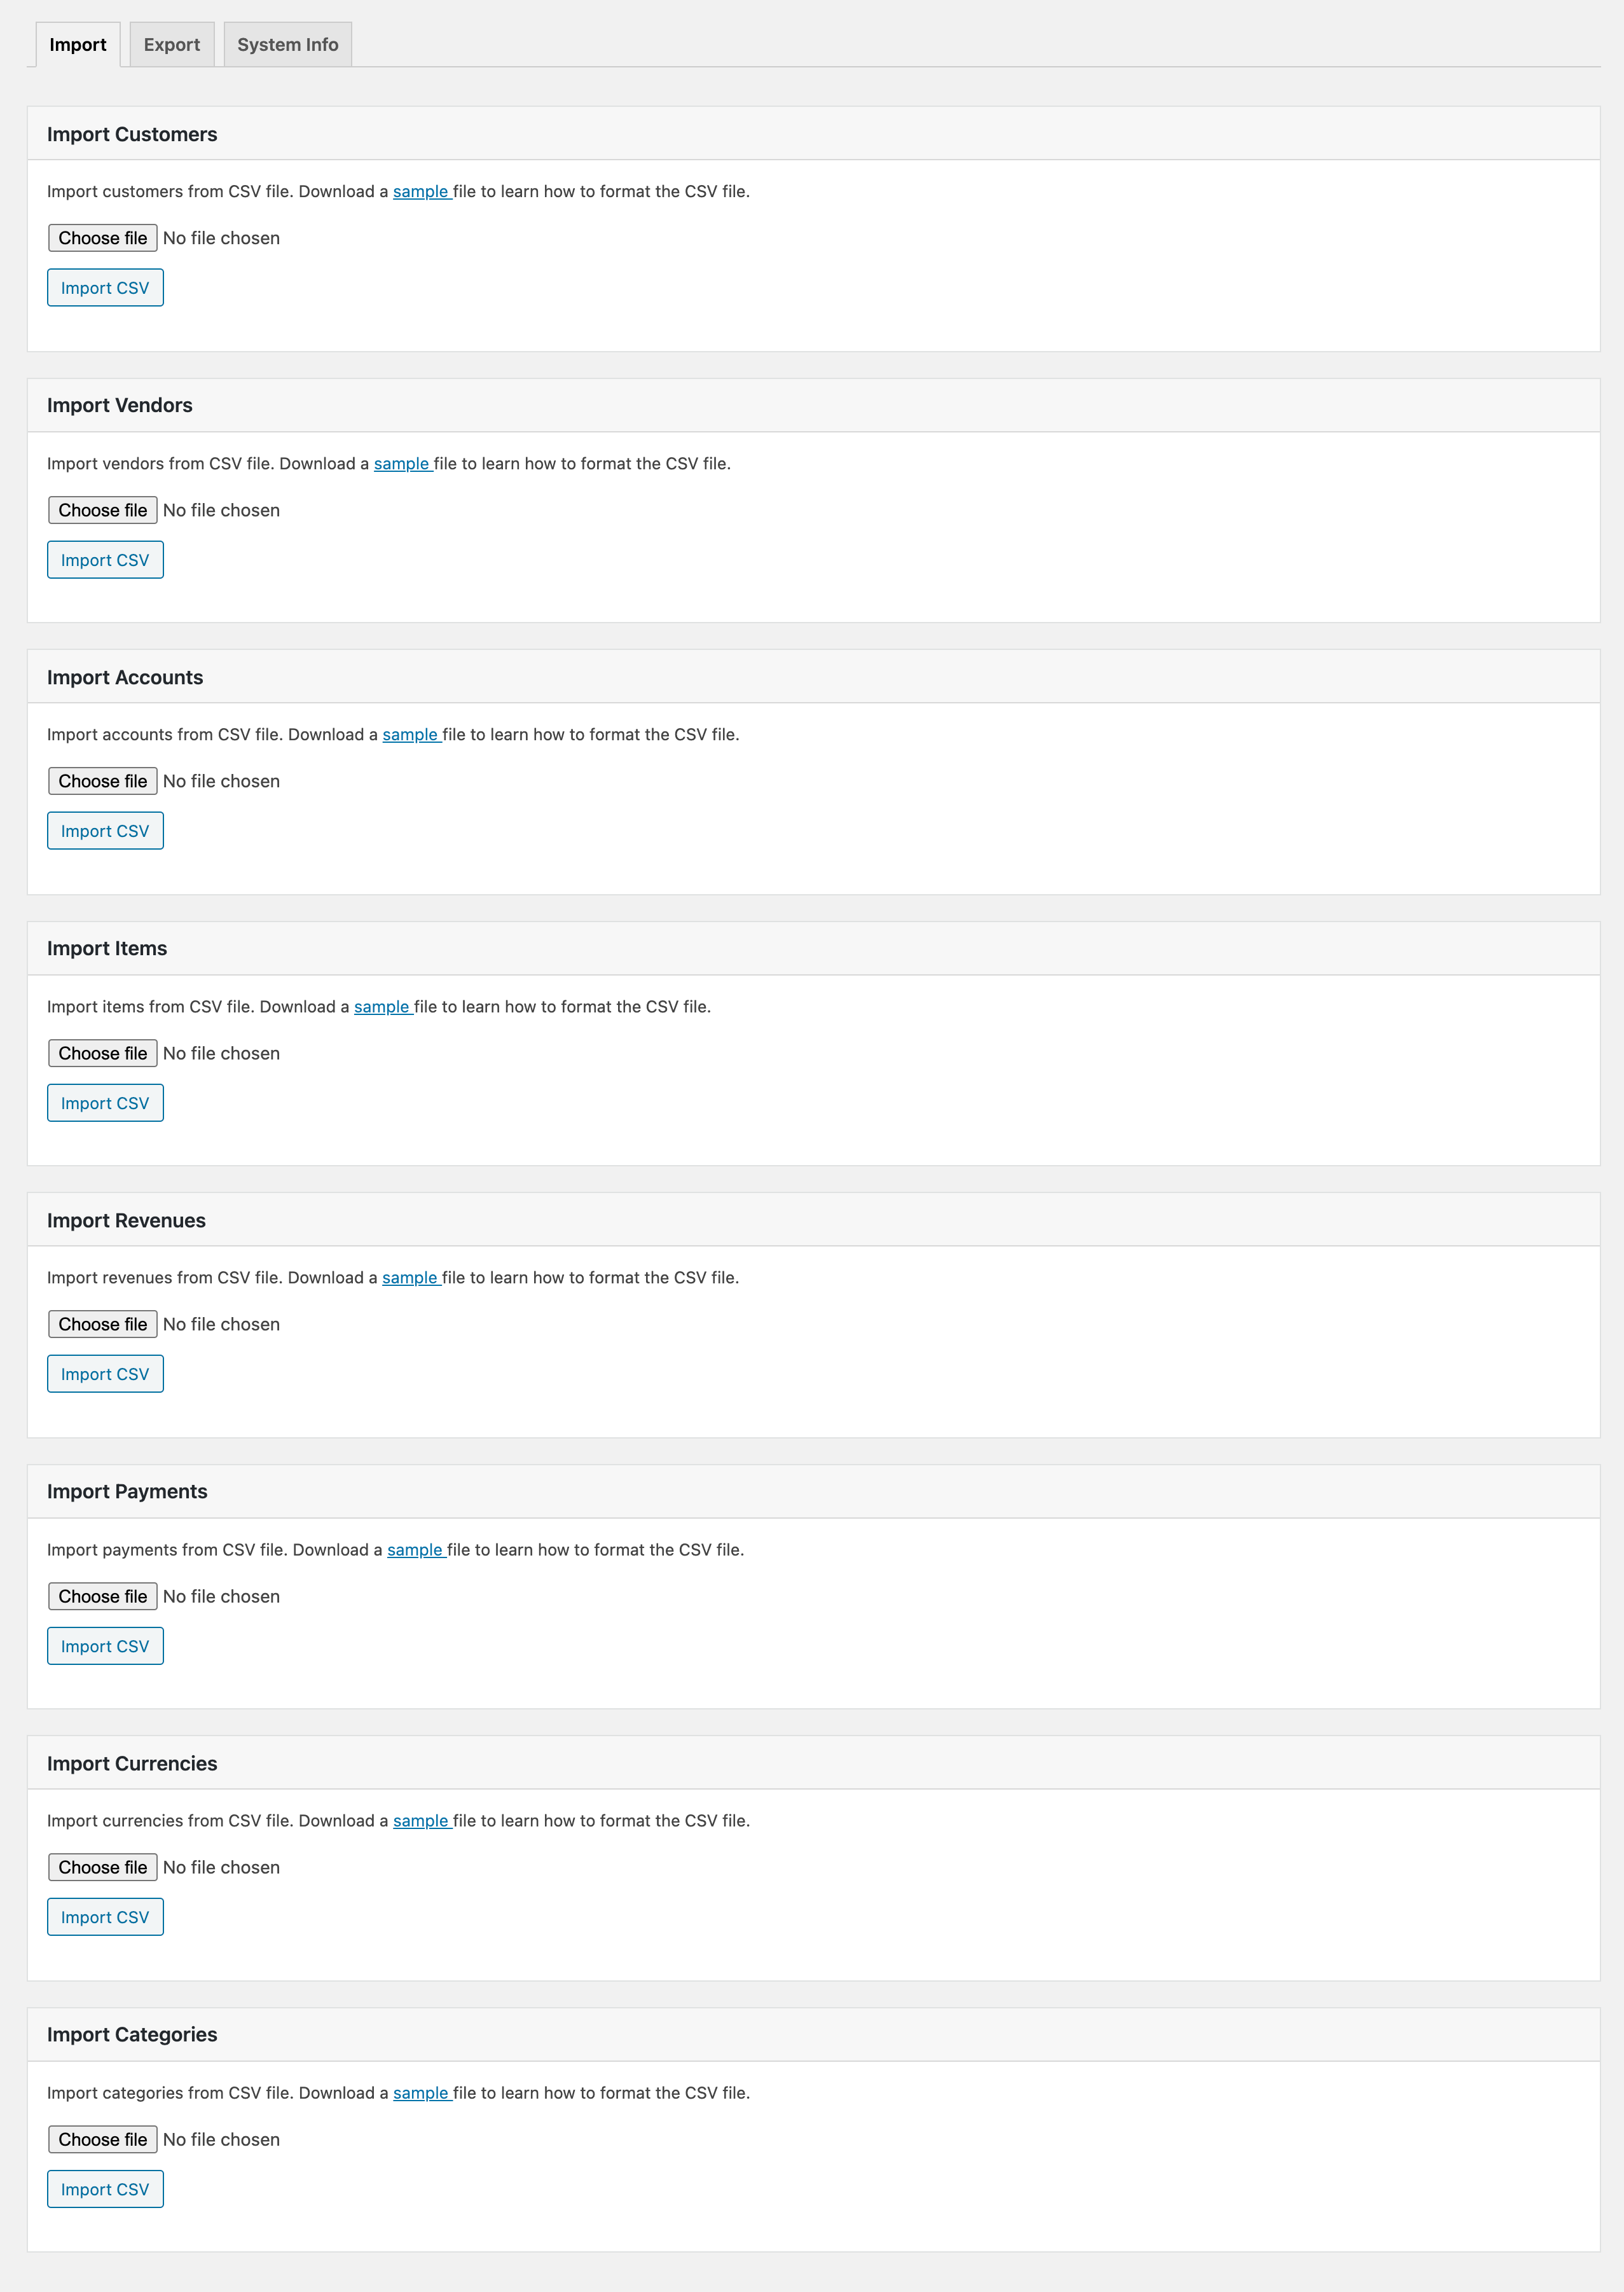This screenshot has width=1624, height=2292.
Task: Choose a payments file to upload
Action: pyautogui.click(x=102, y=1596)
